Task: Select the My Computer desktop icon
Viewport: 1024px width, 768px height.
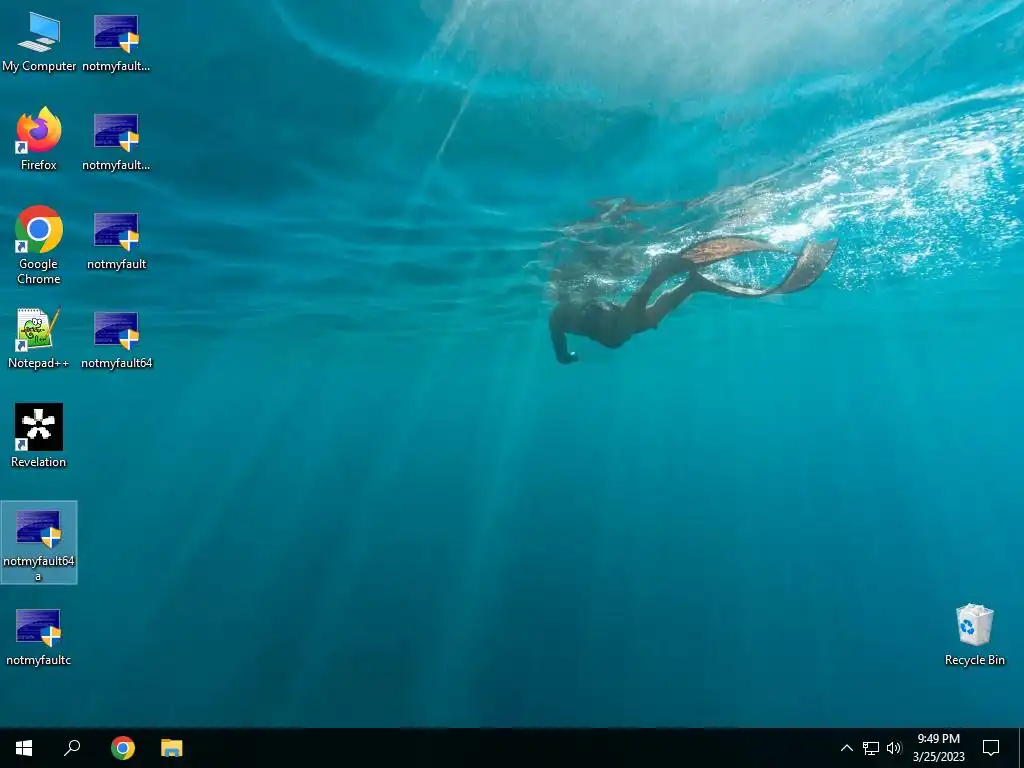Action: point(39,42)
